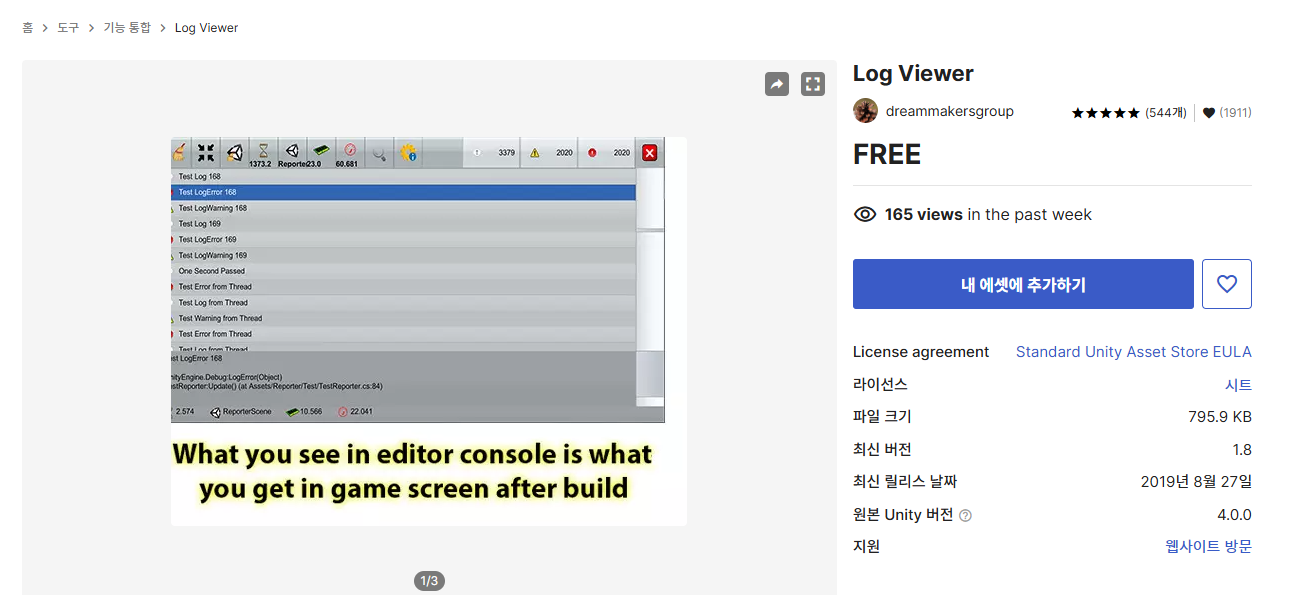Open fullscreen view of preview image
Screen dimensions: 1289x595
coord(813,84)
